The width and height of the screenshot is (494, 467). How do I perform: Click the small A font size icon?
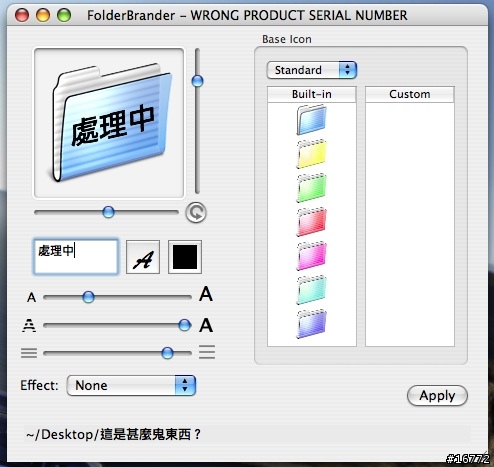click(x=31, y=297)
